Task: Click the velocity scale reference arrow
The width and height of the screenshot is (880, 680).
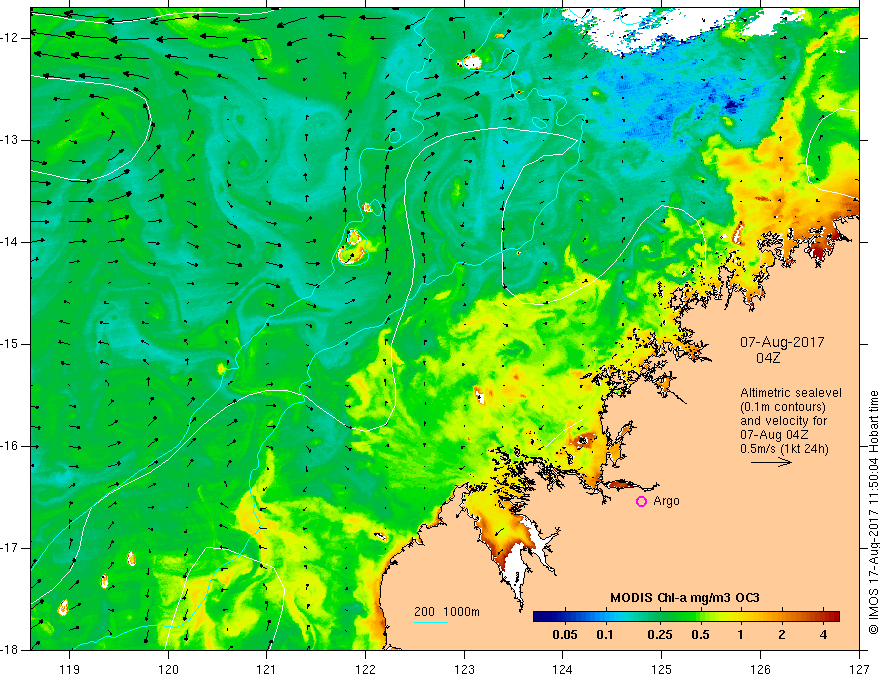Action: tap(771, 462)
